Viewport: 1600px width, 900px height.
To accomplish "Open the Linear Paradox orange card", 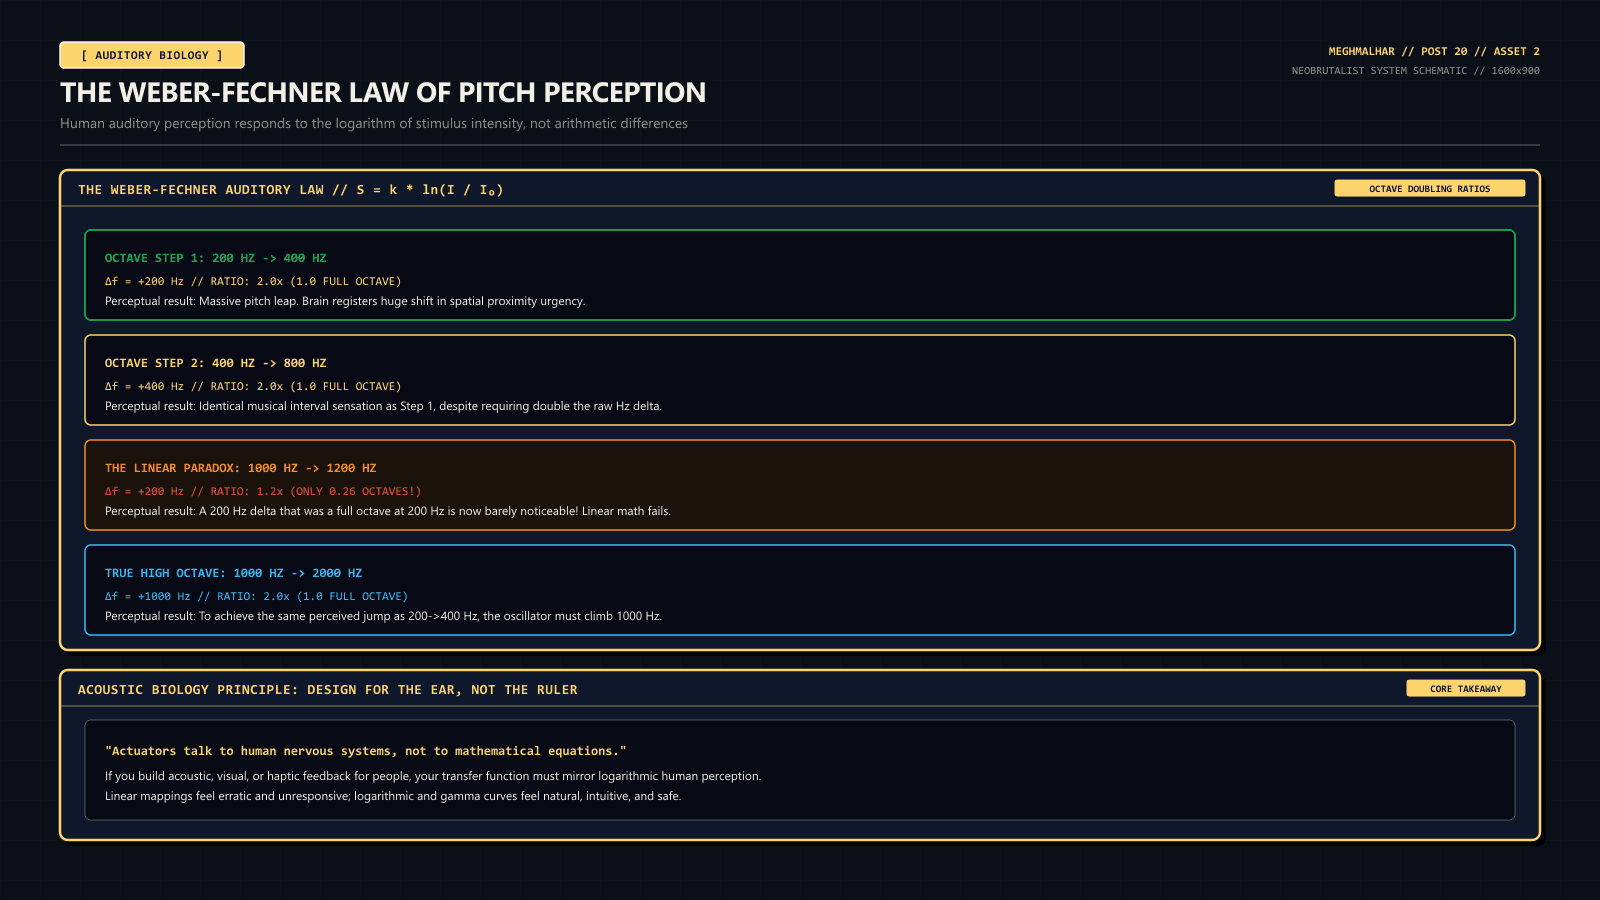I will tap(800, 485).
